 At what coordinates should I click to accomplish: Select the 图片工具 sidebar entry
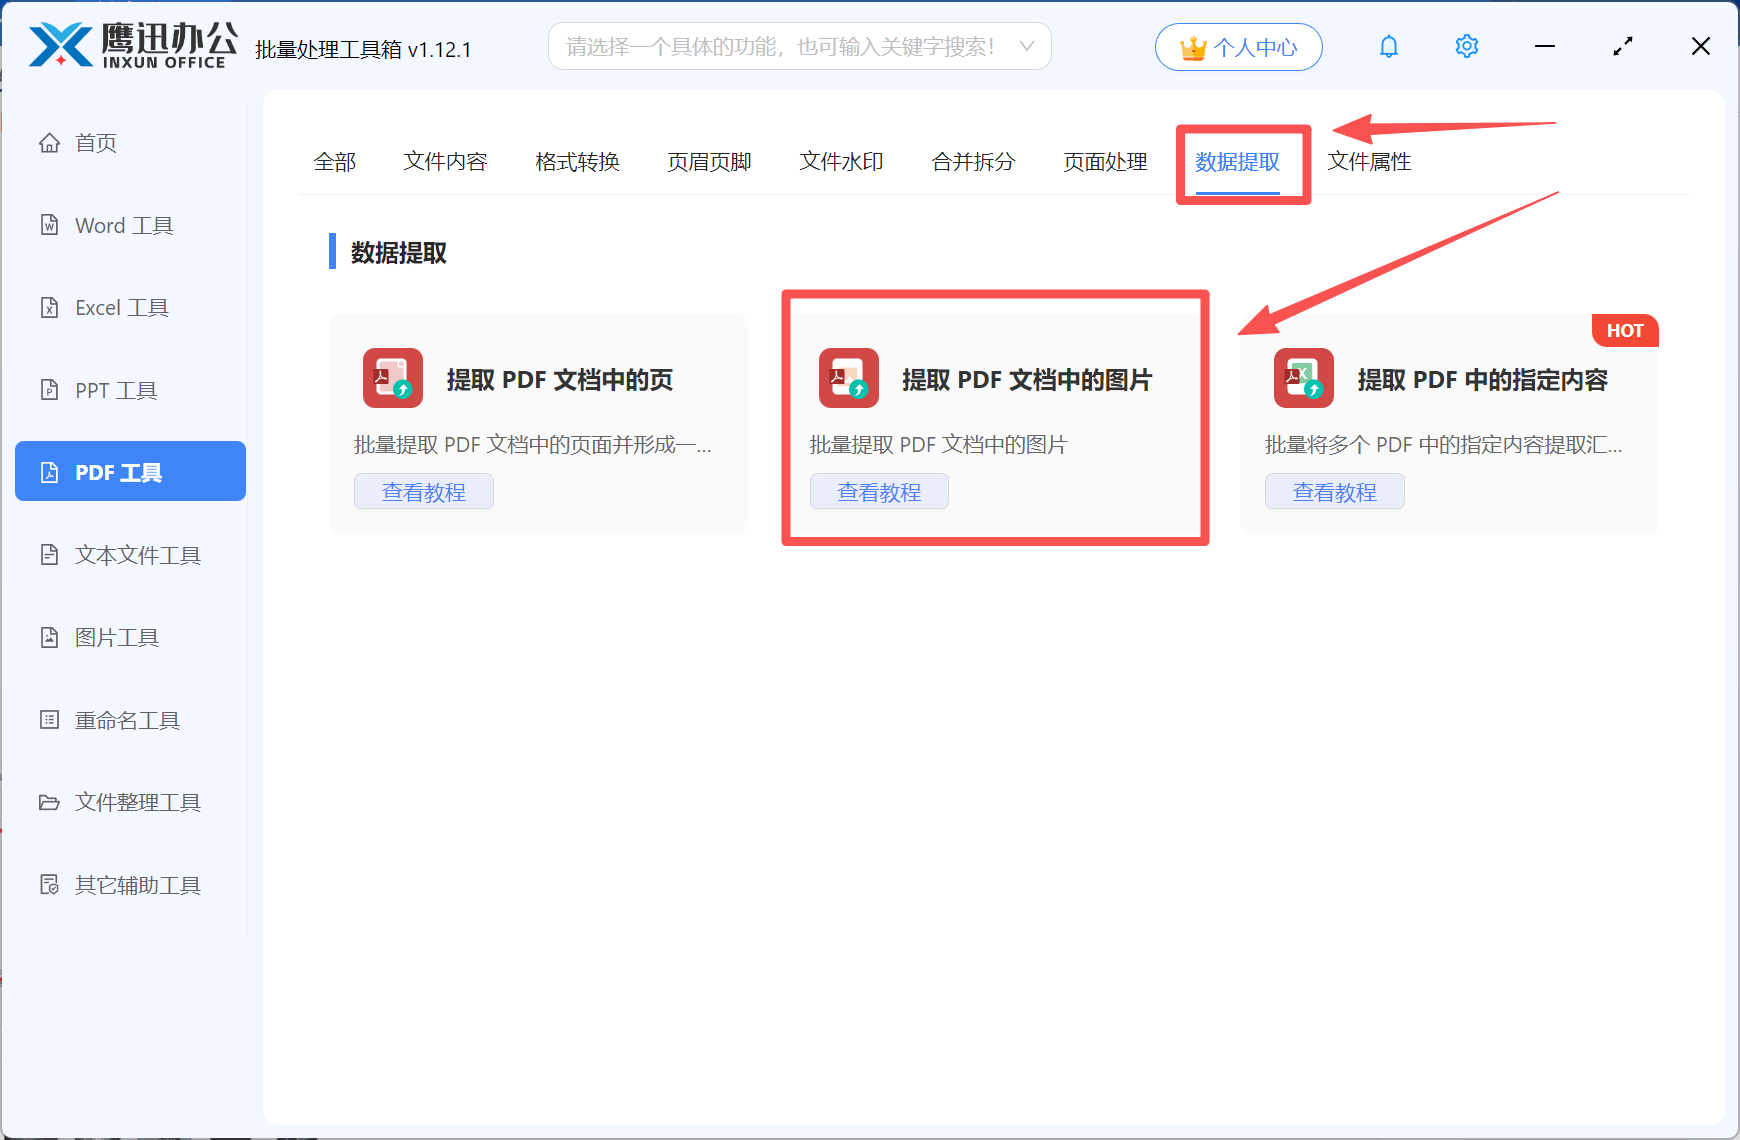pyautogui.click(x=117, y=637)
